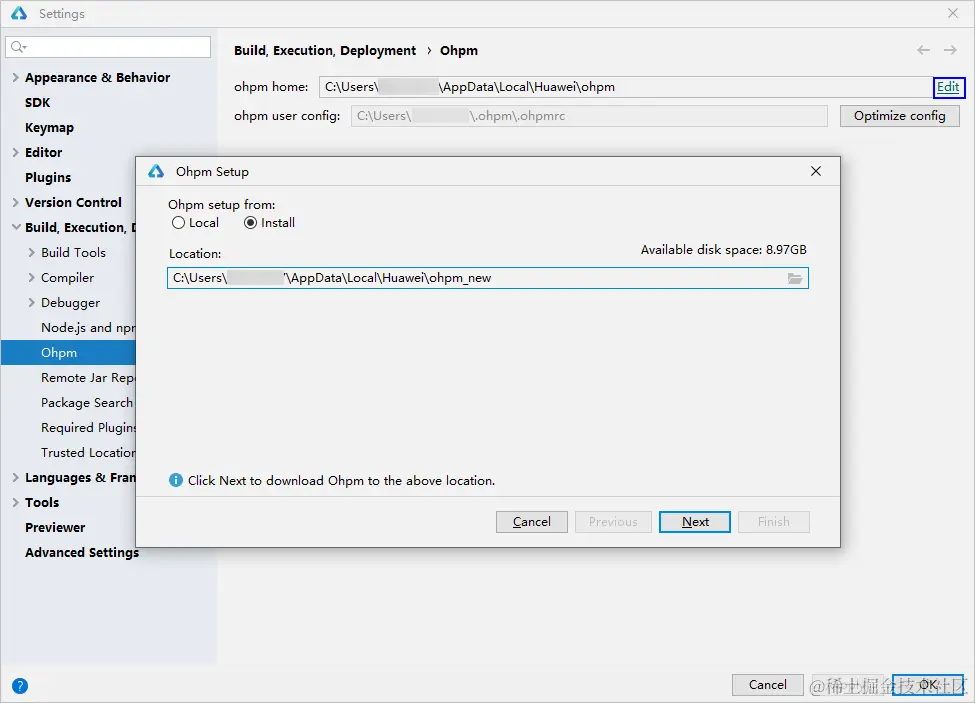The image size is (975, 703).
Task: Click Cancel in the Settings window
Action: point(767,684)
